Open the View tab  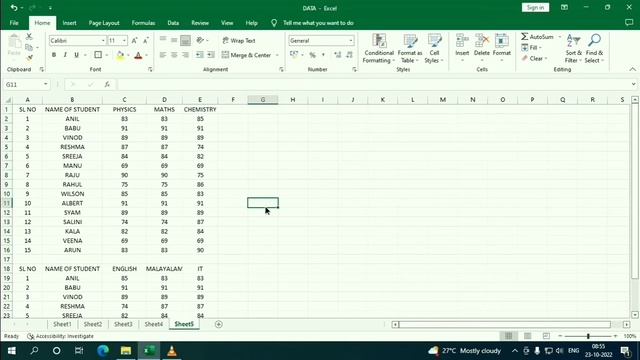(227, 23)
